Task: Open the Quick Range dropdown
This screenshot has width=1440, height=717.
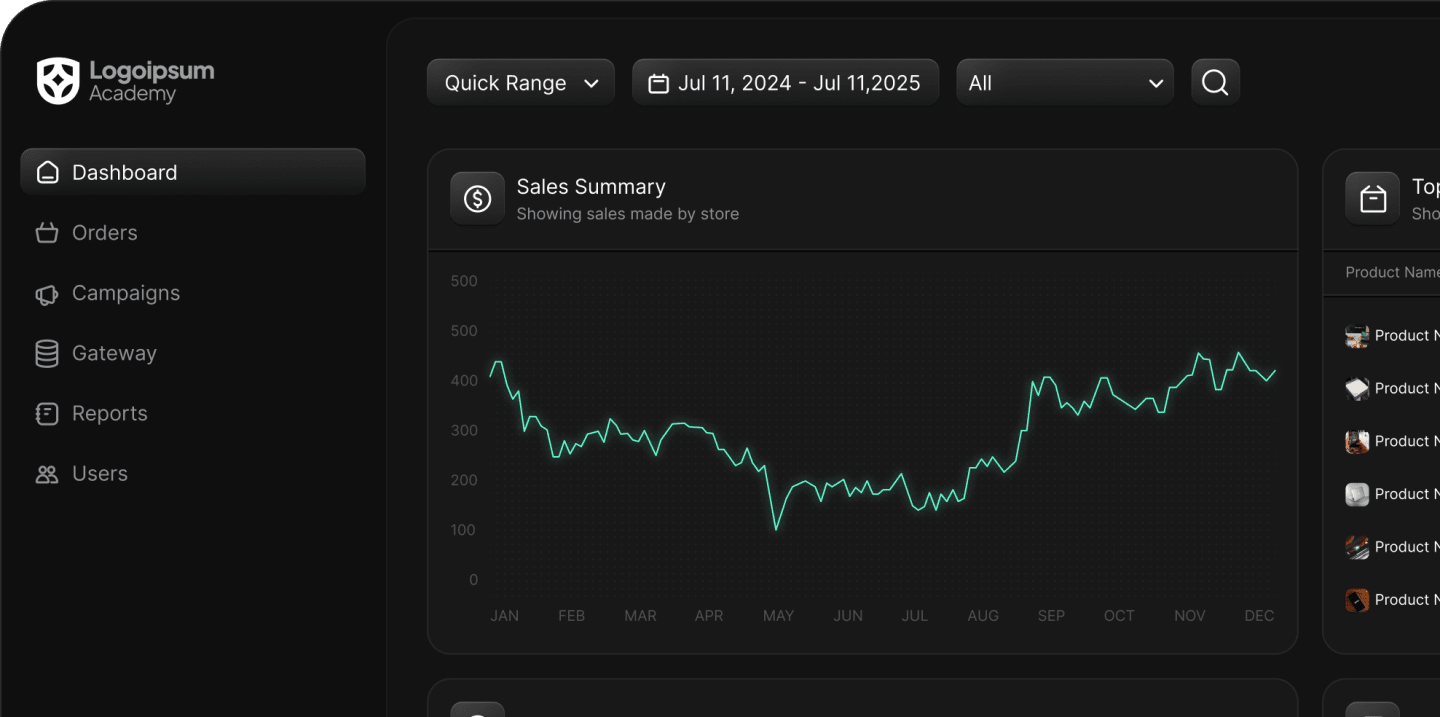Action: pyautogui.click(x=521, y=83)
